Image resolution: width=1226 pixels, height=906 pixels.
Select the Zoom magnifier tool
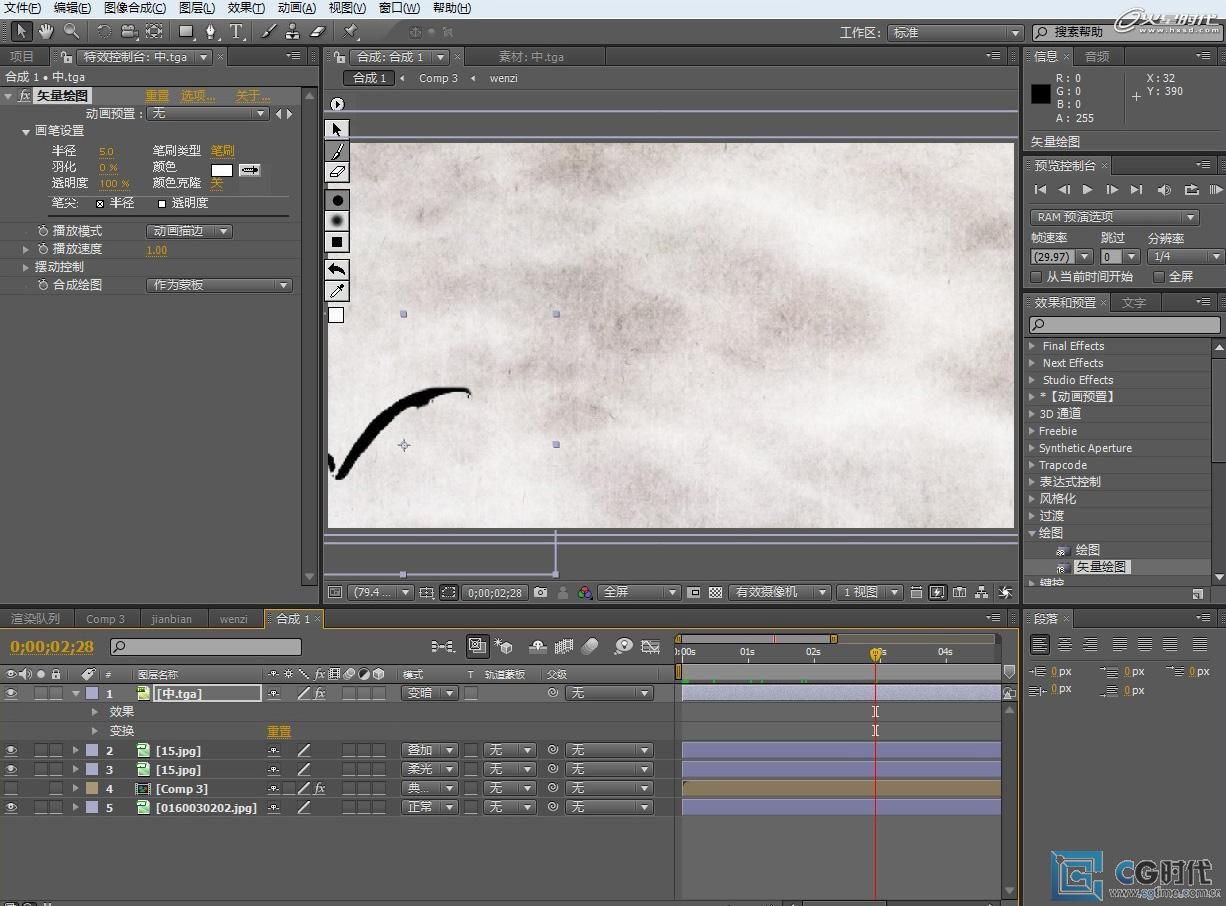(x=71, y=32)
